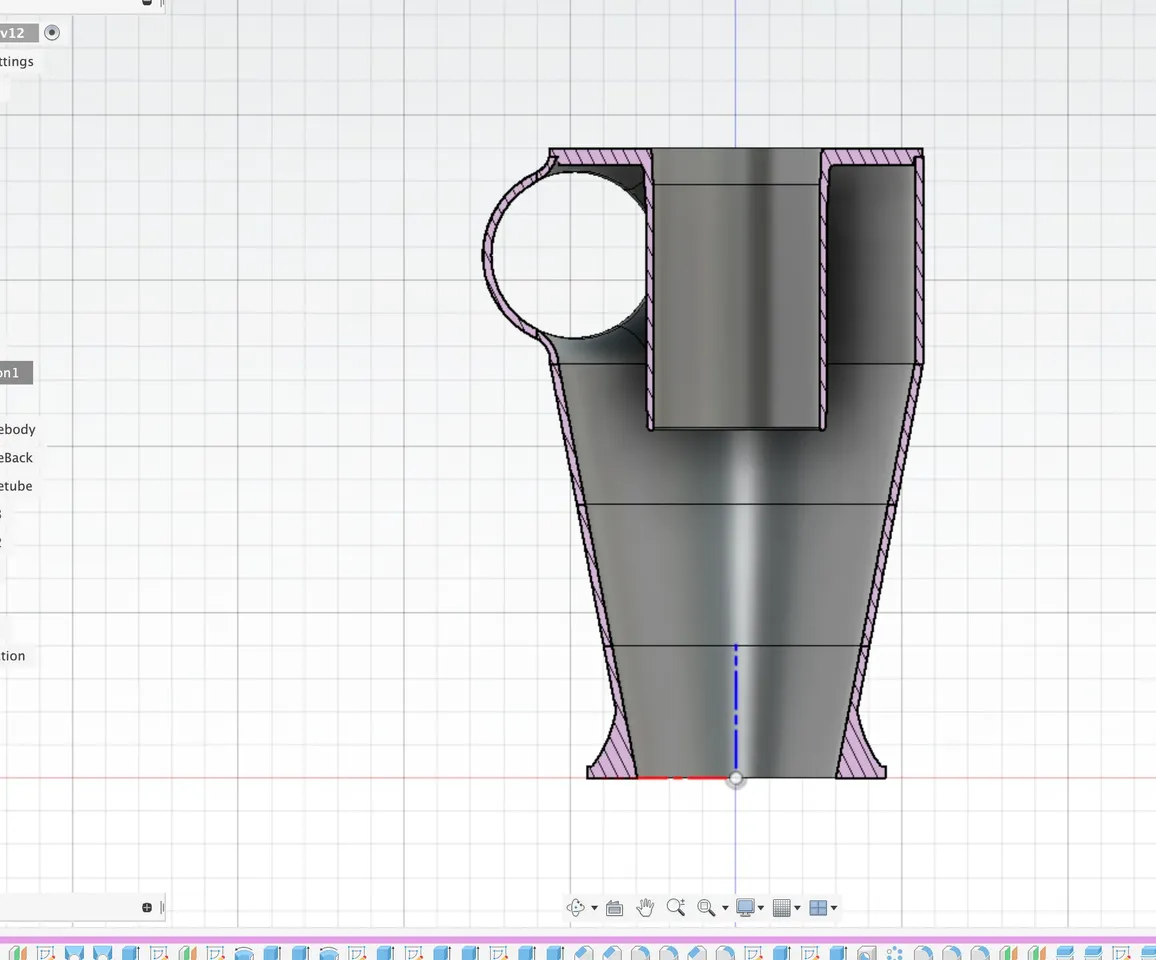Choose the Zoom magnifier with plus-minus
The width and height of the screenshot is (1156, 960).
click(676, 908)
